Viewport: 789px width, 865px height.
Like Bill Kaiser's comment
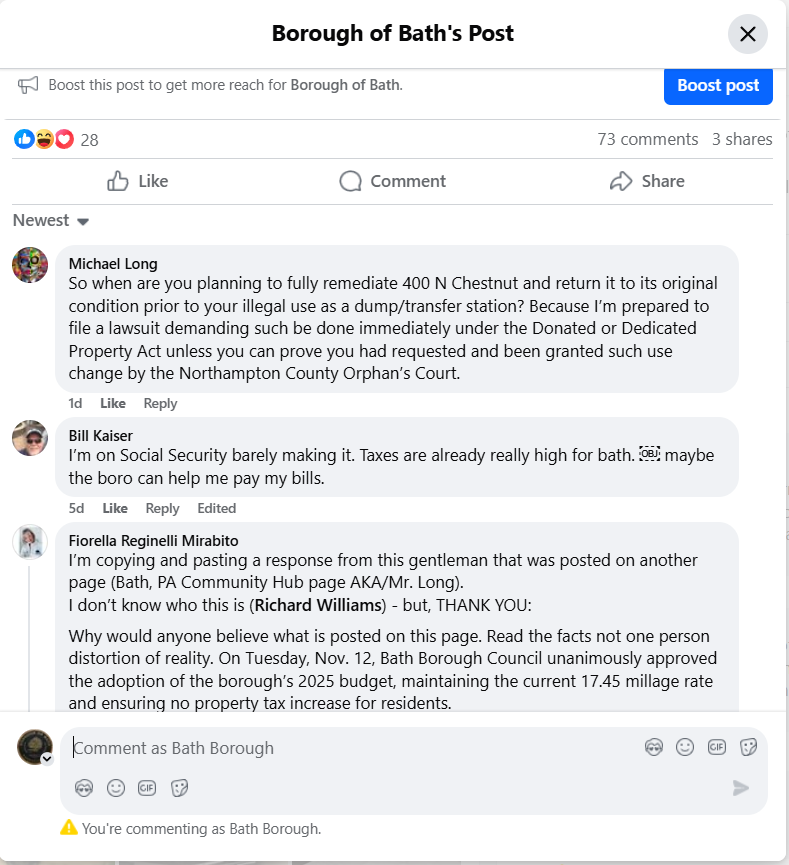click(114, 508)
